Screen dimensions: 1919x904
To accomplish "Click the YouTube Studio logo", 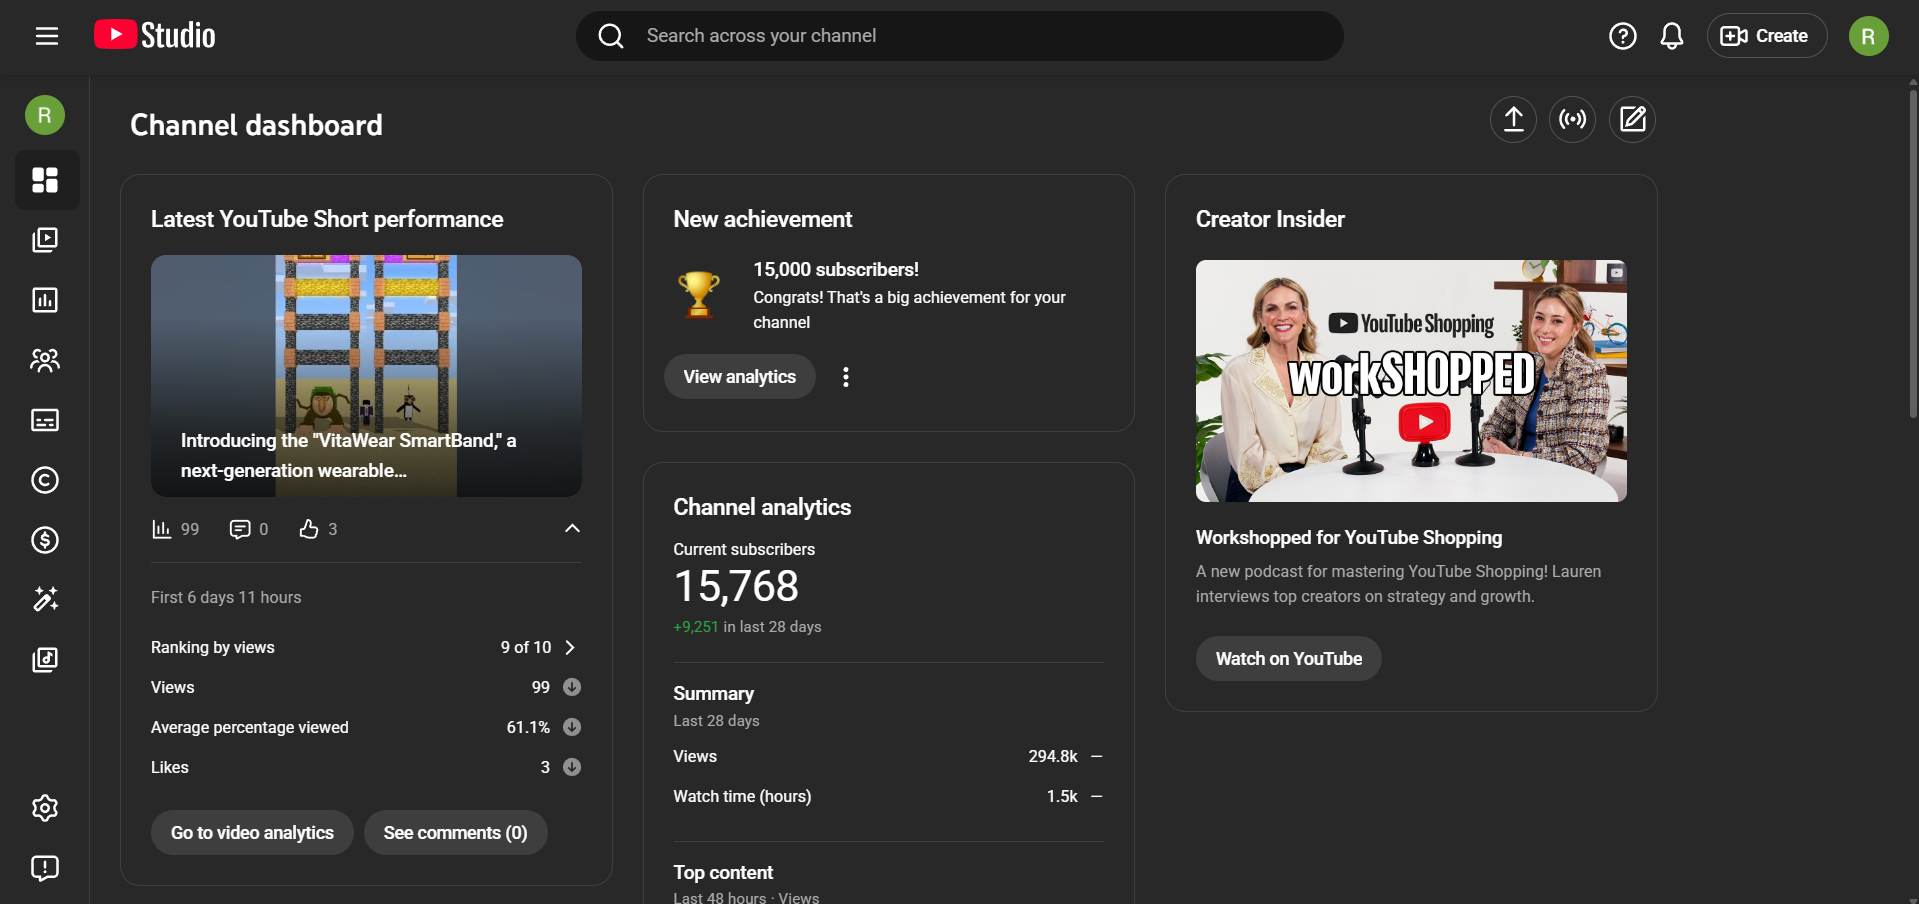I will [155, 36].
